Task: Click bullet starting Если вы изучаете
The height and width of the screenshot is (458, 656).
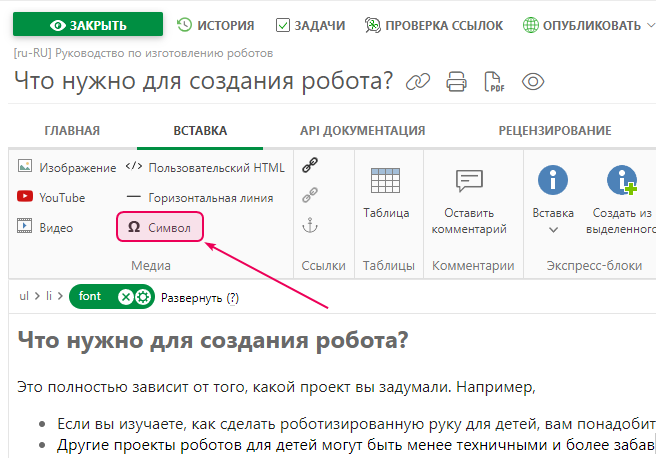Action: pyautogui.click(x=356, y=424)
